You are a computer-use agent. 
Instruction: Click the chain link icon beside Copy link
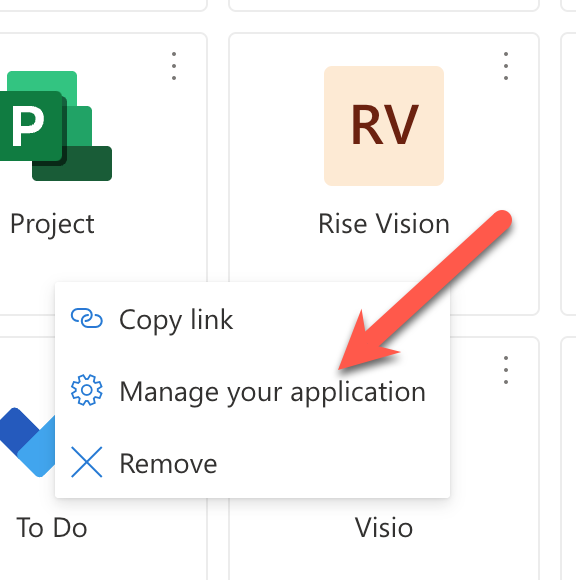click(87, 318)
